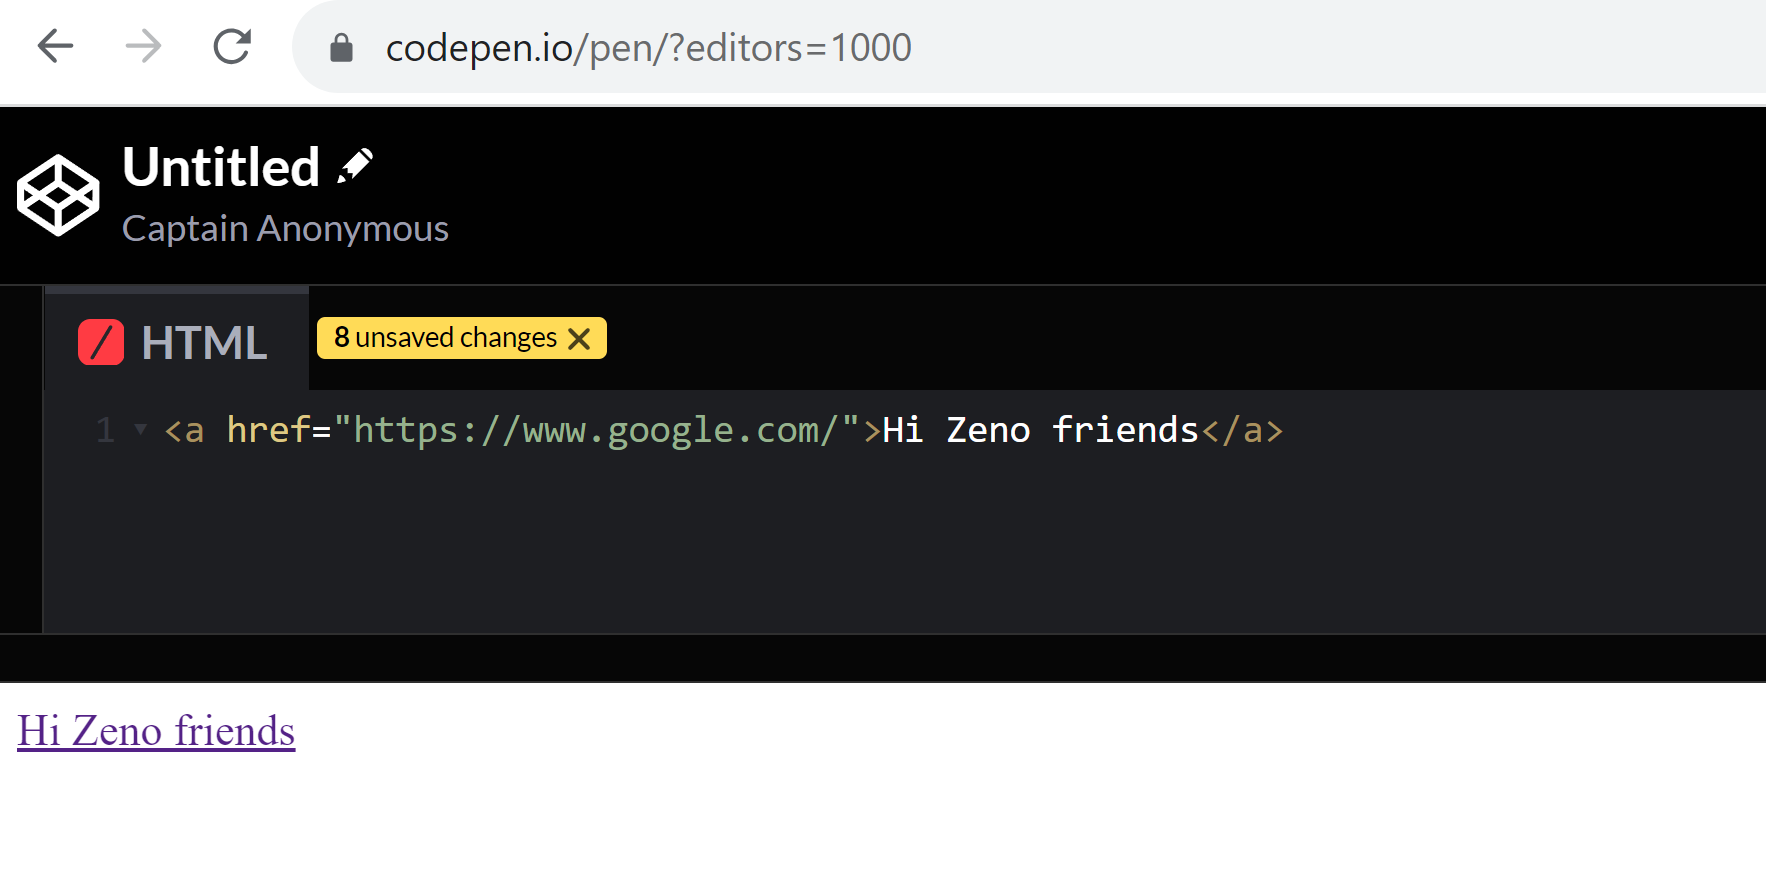Image resolution: width=1766 pixels, height=891 pixels.
Task: Select the HTML editor tab
Action: point(204,343)
